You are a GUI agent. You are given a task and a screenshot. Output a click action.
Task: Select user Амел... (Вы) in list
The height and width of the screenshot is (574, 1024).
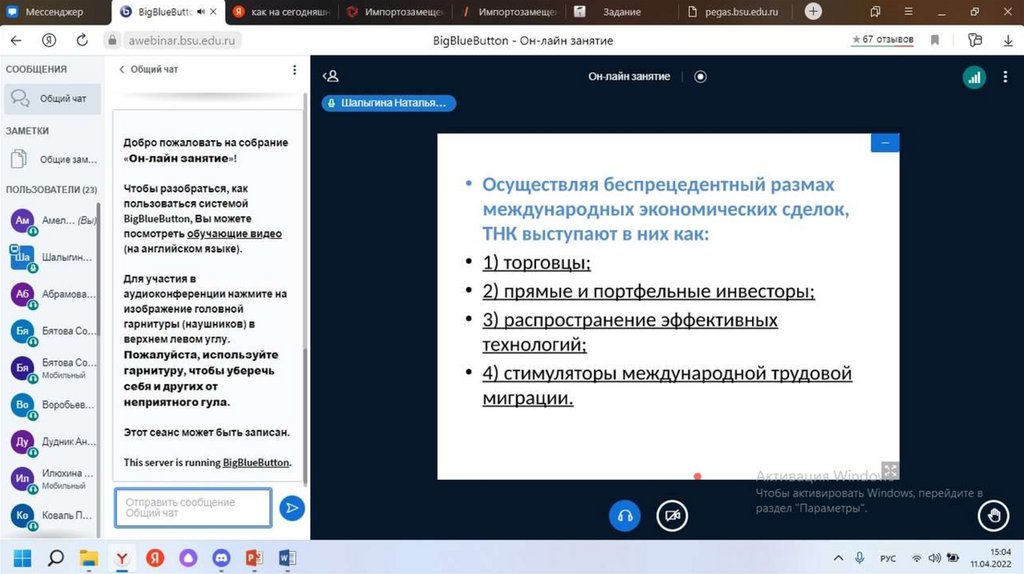pos(52,221)
